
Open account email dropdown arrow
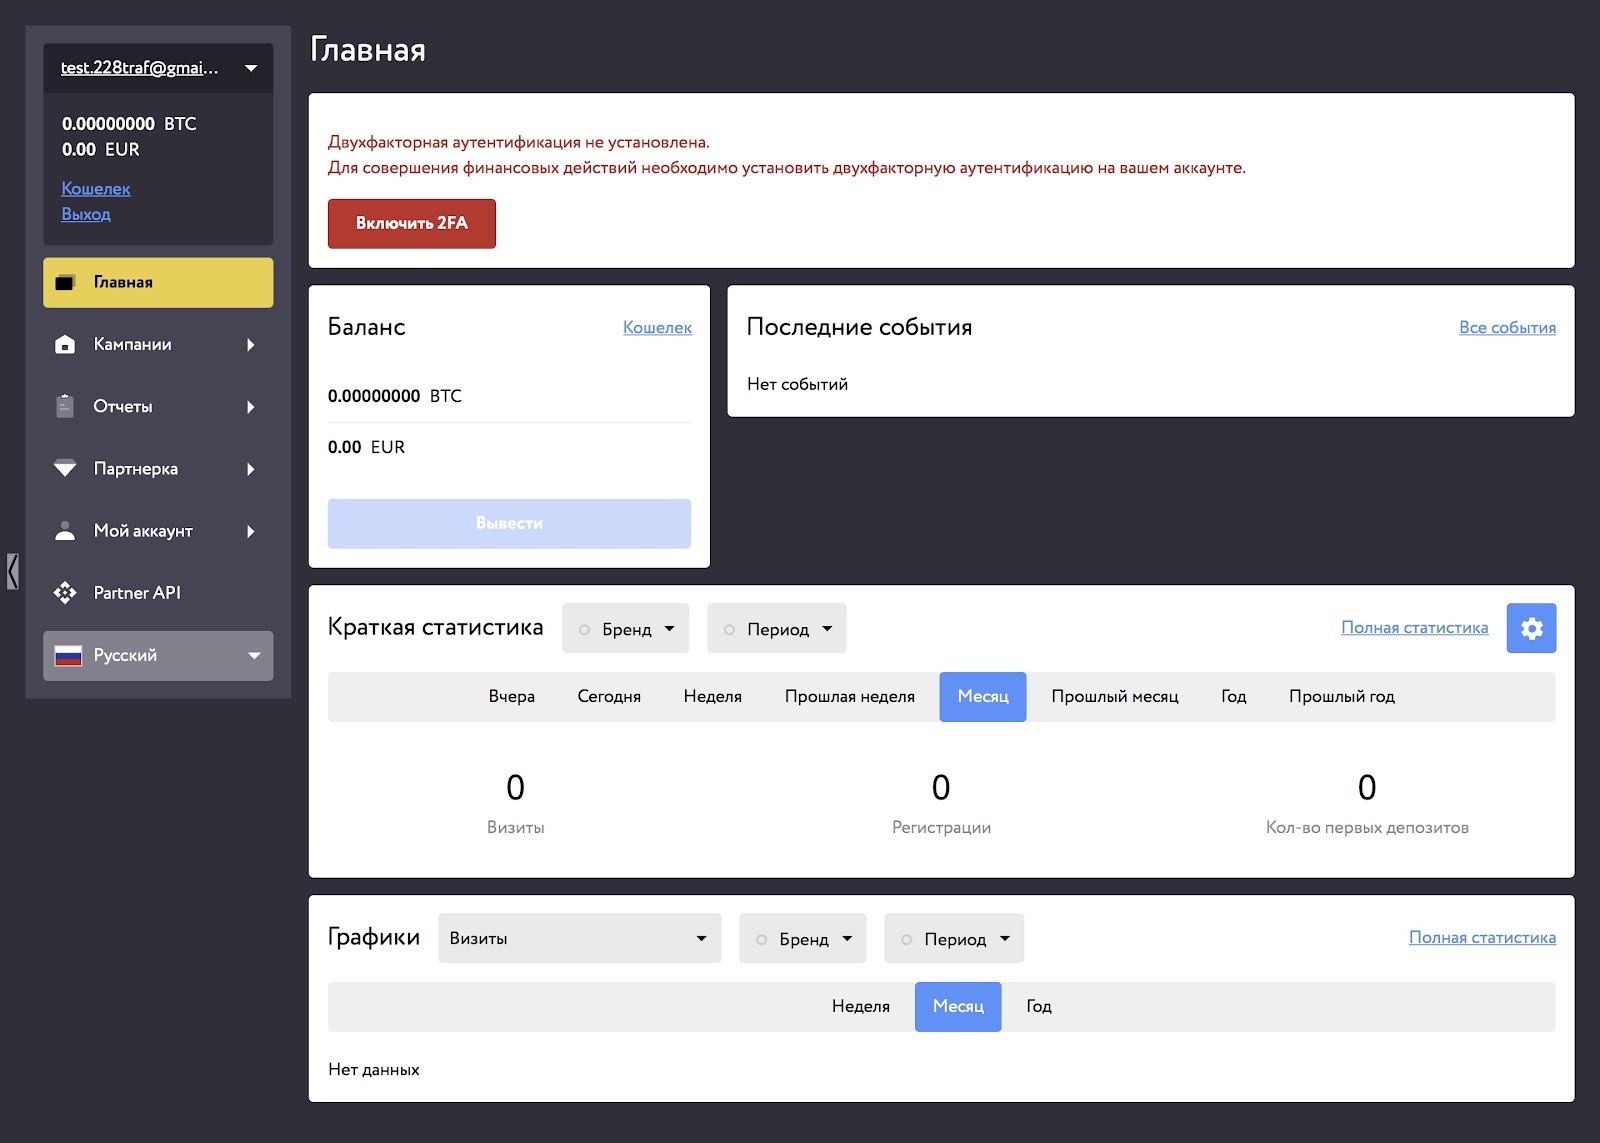click(251, 68)
